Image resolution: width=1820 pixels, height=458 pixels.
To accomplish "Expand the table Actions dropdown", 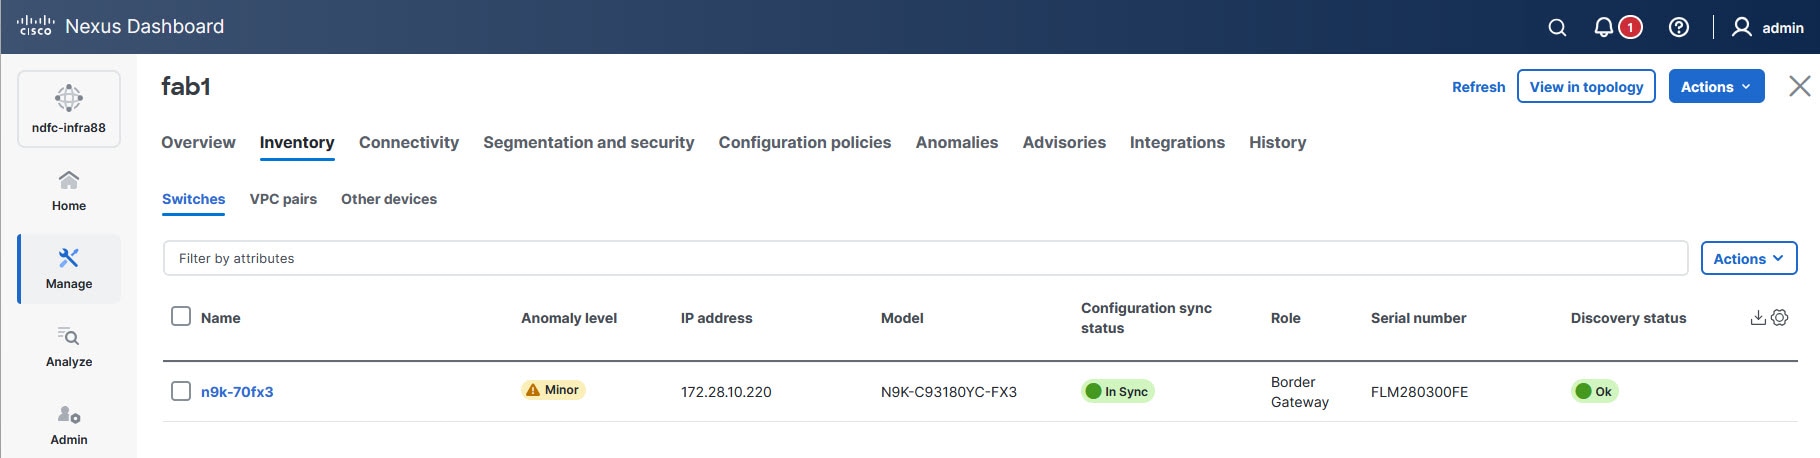I will (x=1749, y=258).
